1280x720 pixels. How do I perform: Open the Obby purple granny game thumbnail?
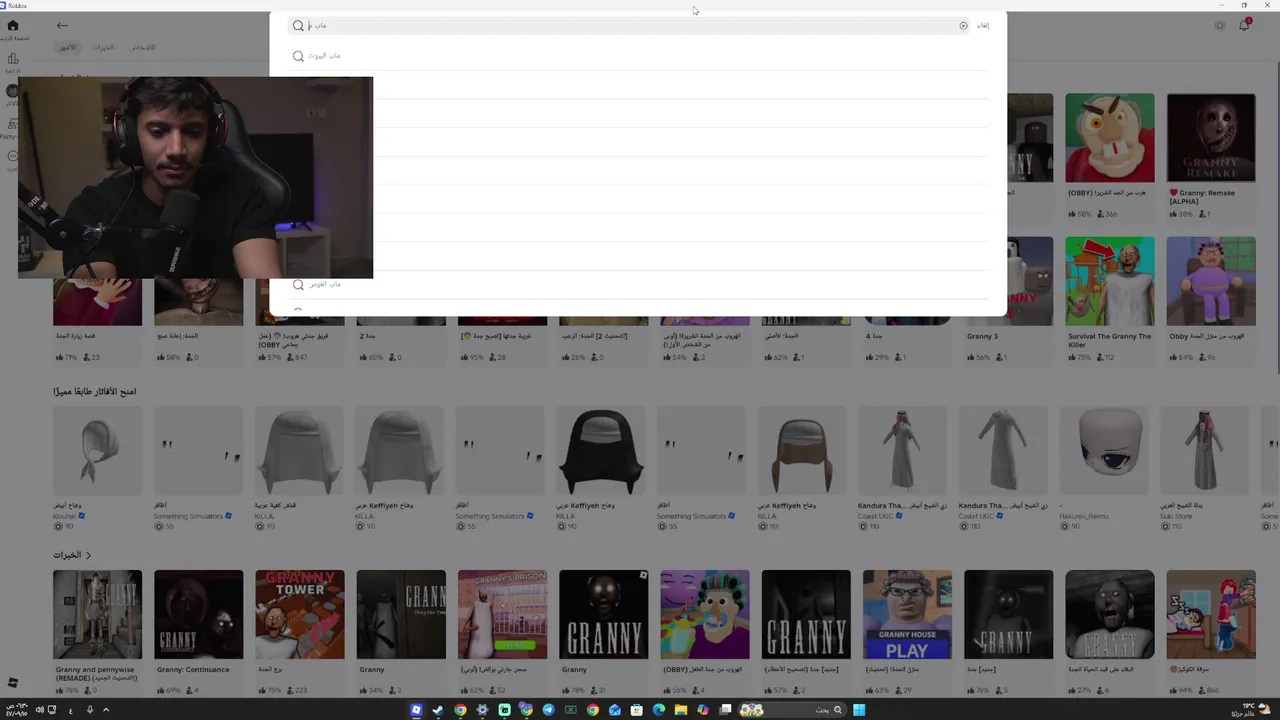tap(1210, 281)
